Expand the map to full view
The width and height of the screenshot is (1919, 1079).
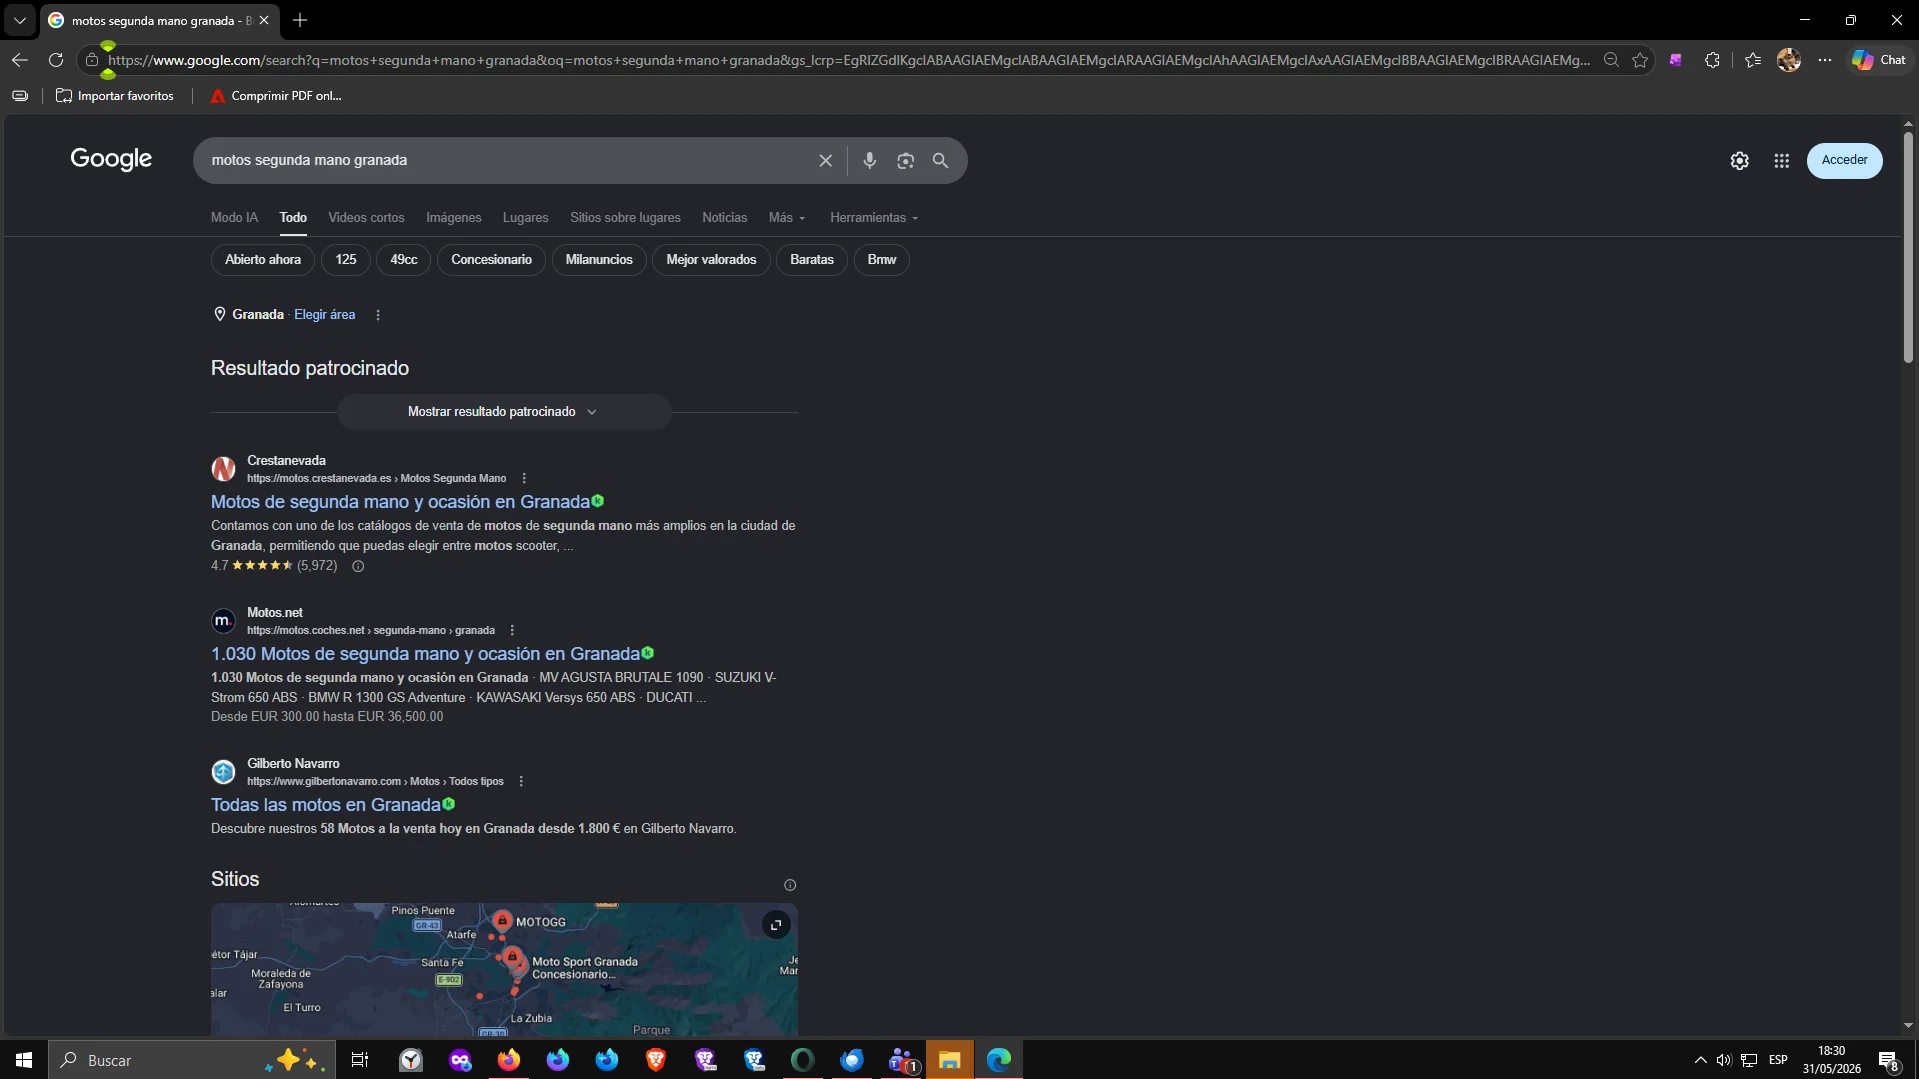776,925
